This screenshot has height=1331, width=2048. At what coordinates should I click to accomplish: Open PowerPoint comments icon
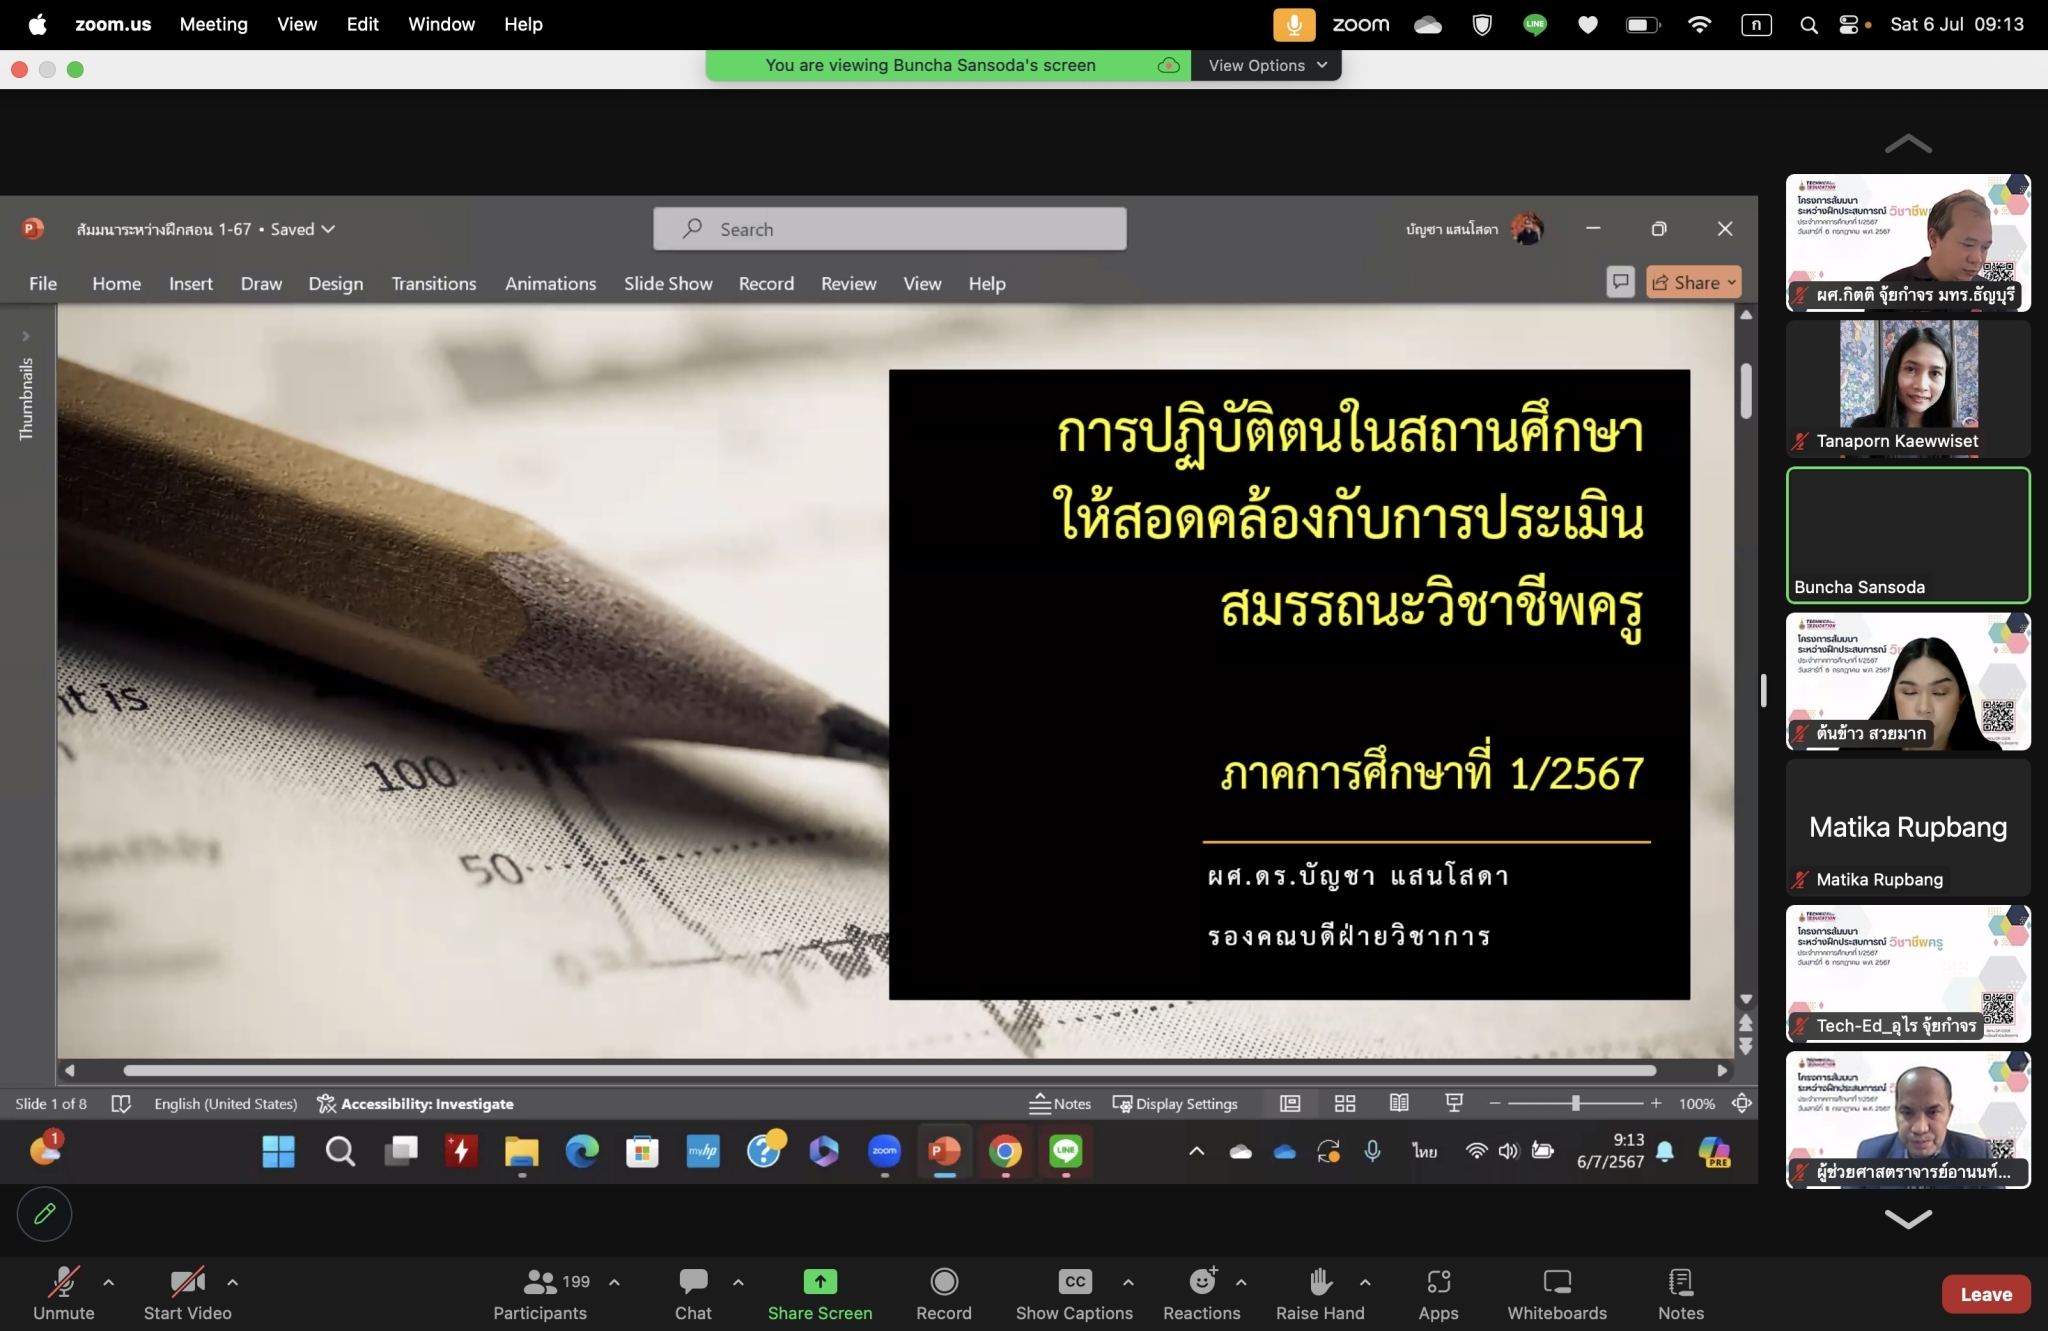tap(1620, 282)
